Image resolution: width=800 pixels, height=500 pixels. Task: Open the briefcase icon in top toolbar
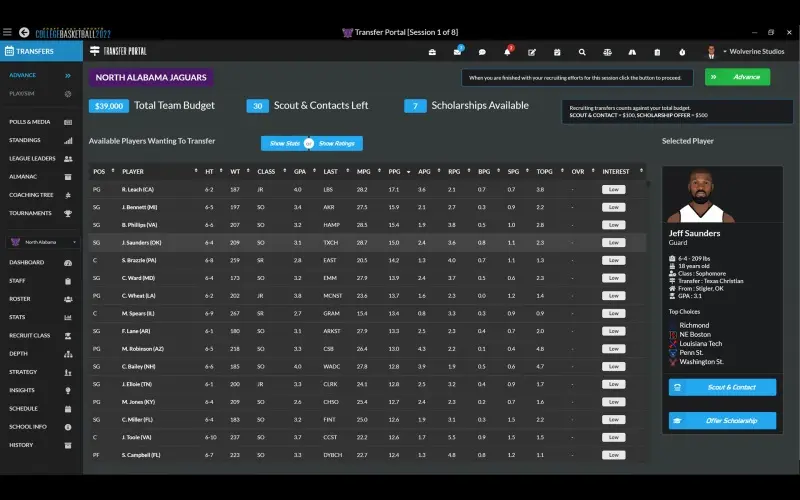(432, 52)
